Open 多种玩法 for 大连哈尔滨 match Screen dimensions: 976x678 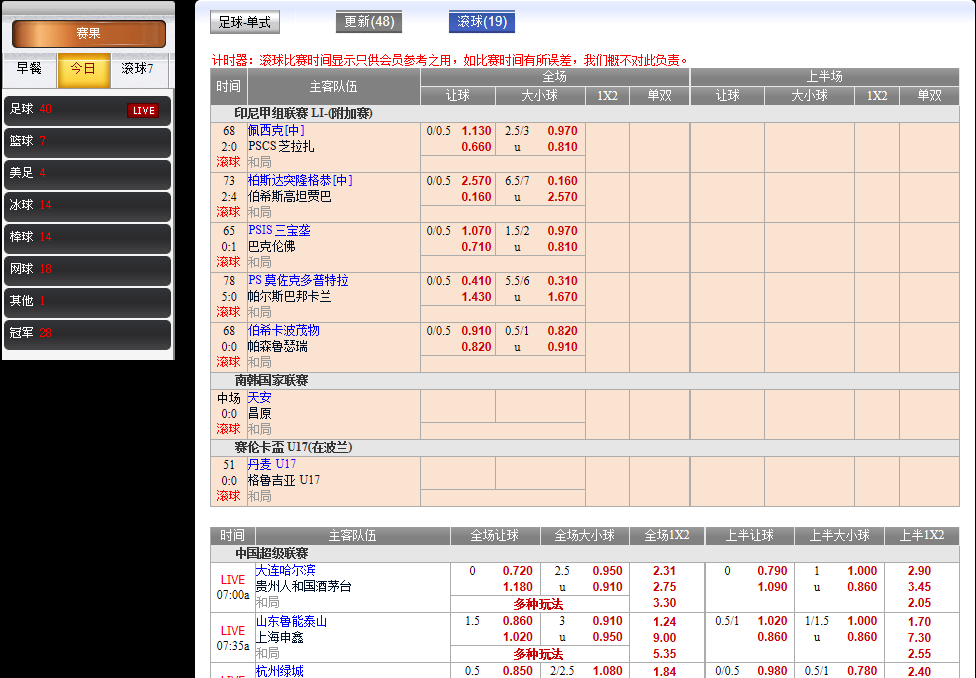(x=538, y=604)
